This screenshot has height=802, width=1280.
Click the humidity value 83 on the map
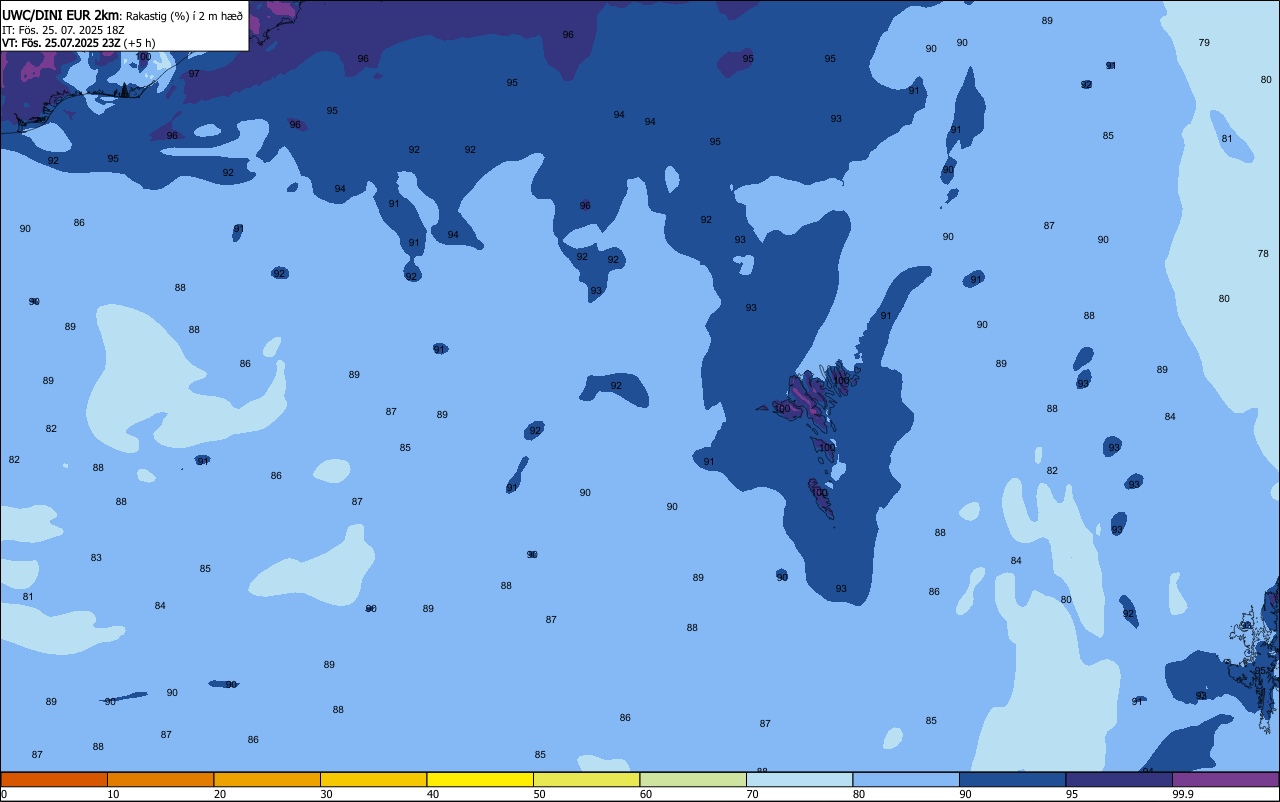[x=96, y=558]
